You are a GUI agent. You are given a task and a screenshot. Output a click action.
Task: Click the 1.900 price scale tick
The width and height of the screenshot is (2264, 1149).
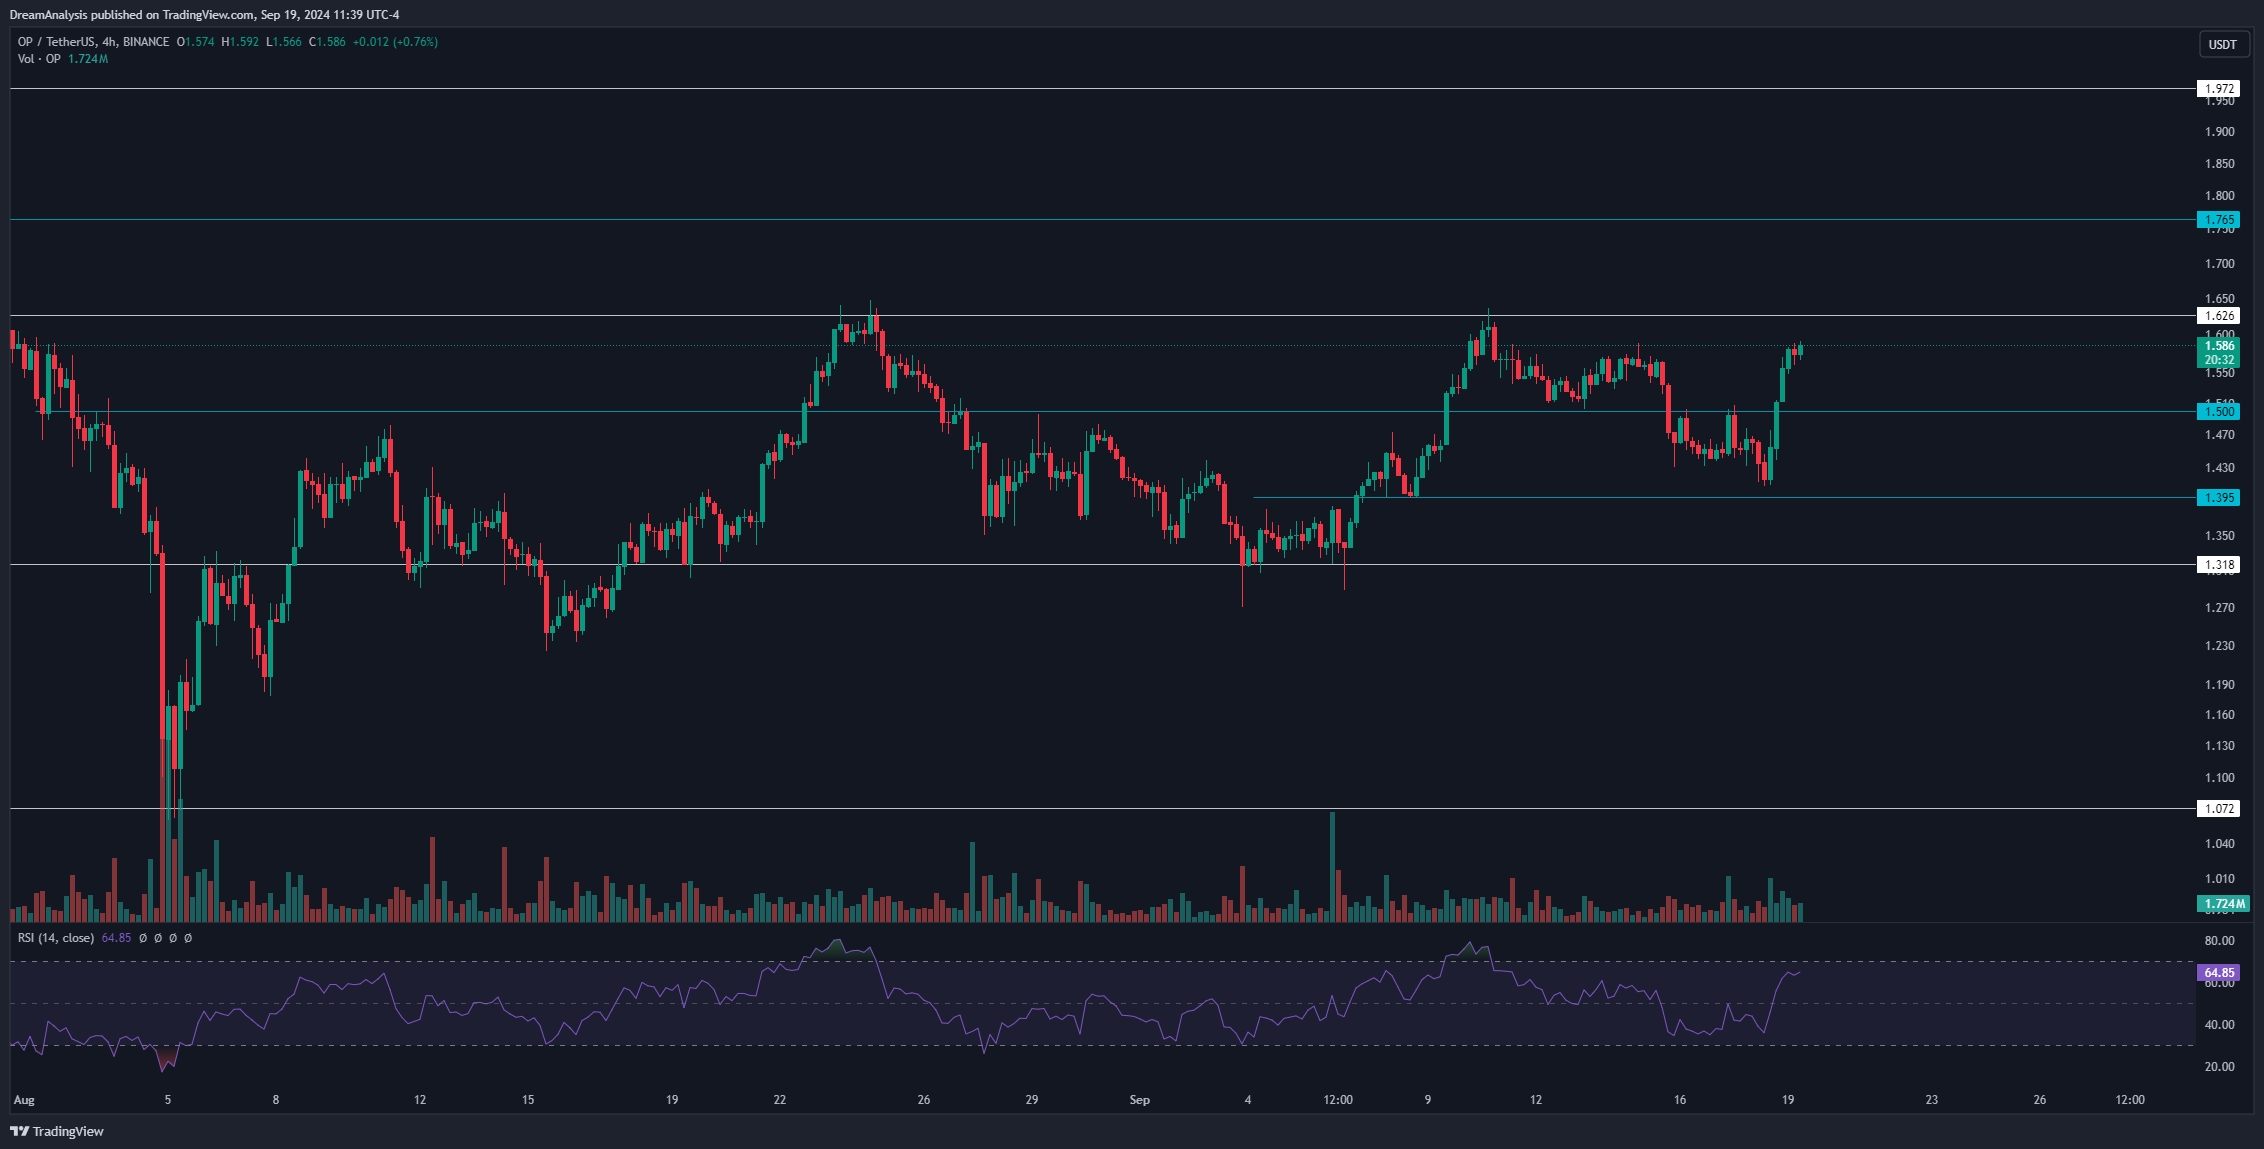click(2219, 132)
